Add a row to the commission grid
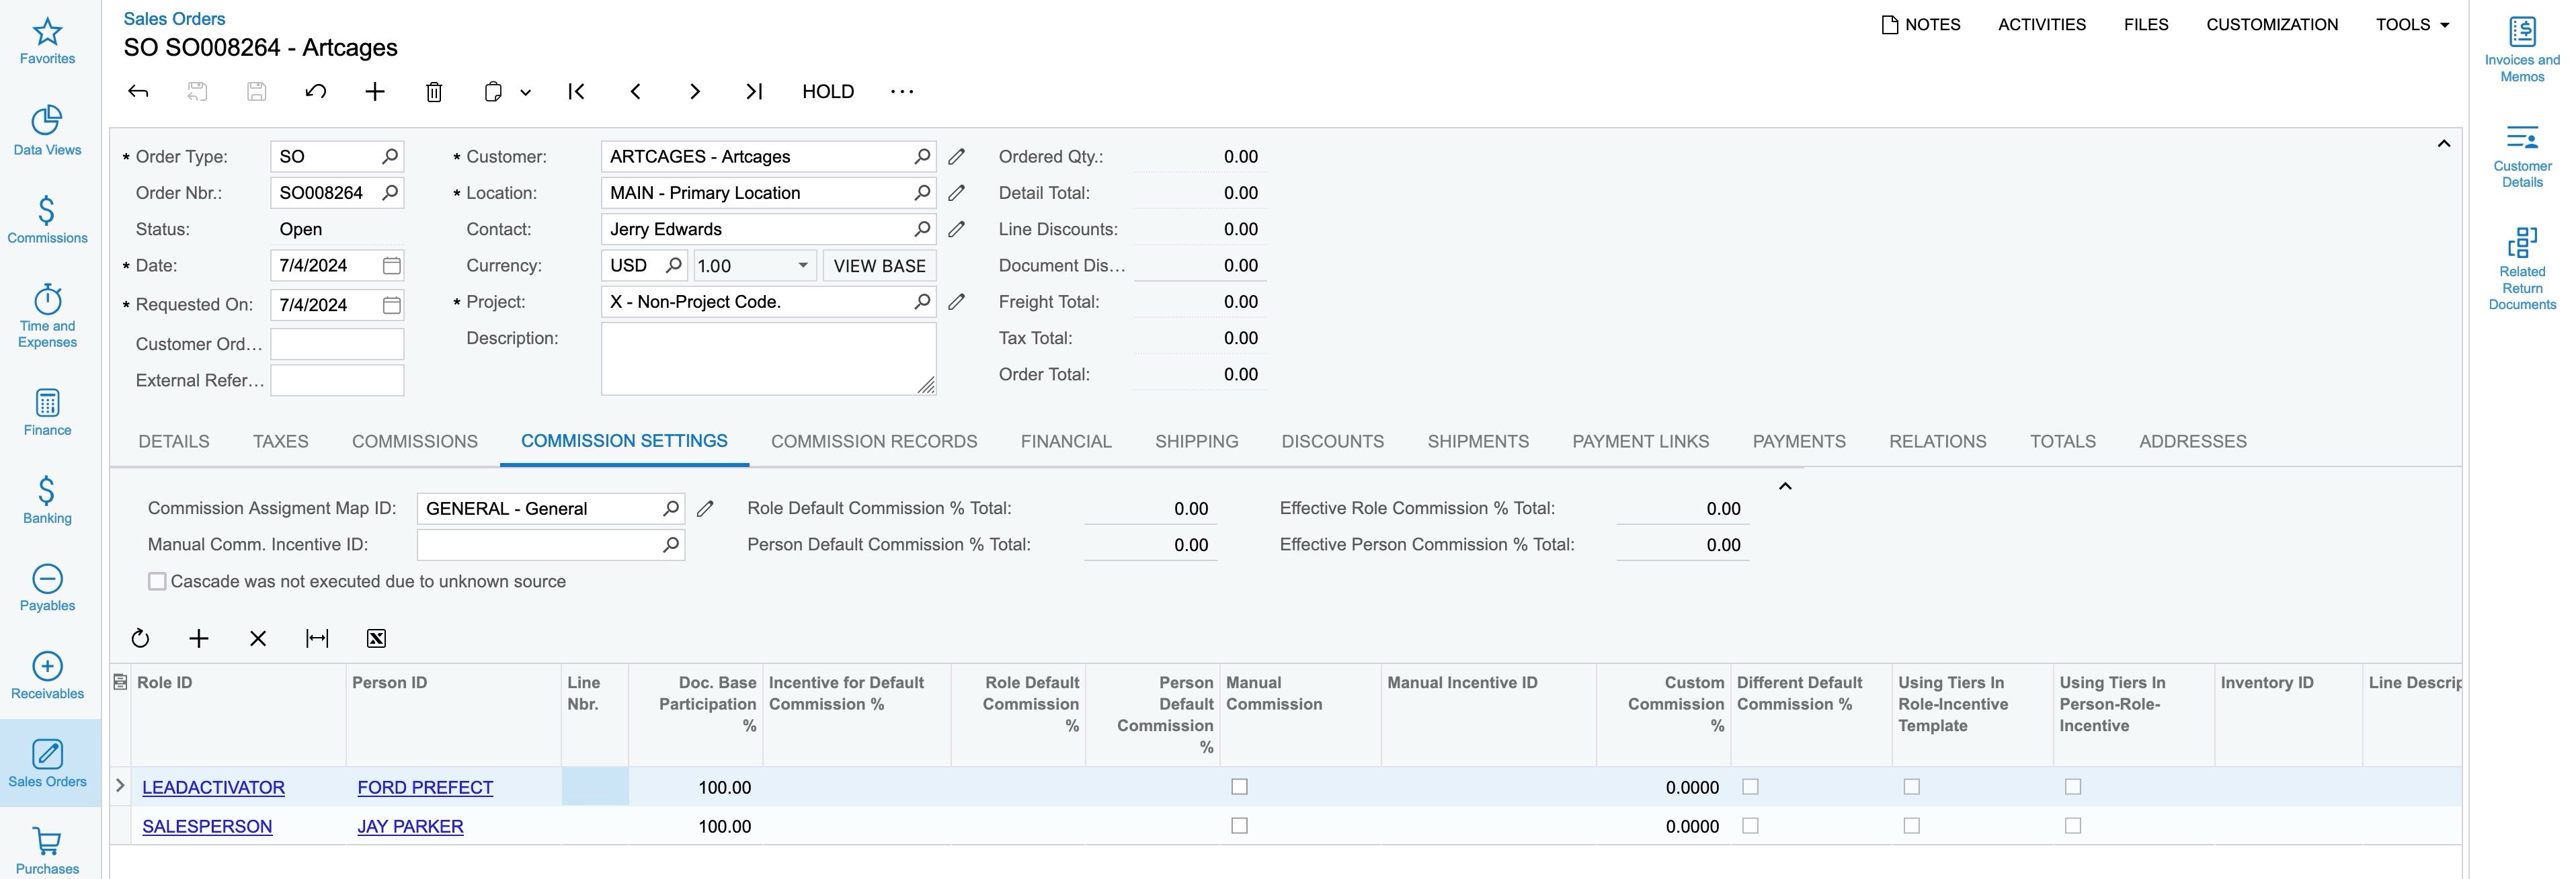This screenshot has height=879, width=2576. pyautogui.click(x=199, y=638)
